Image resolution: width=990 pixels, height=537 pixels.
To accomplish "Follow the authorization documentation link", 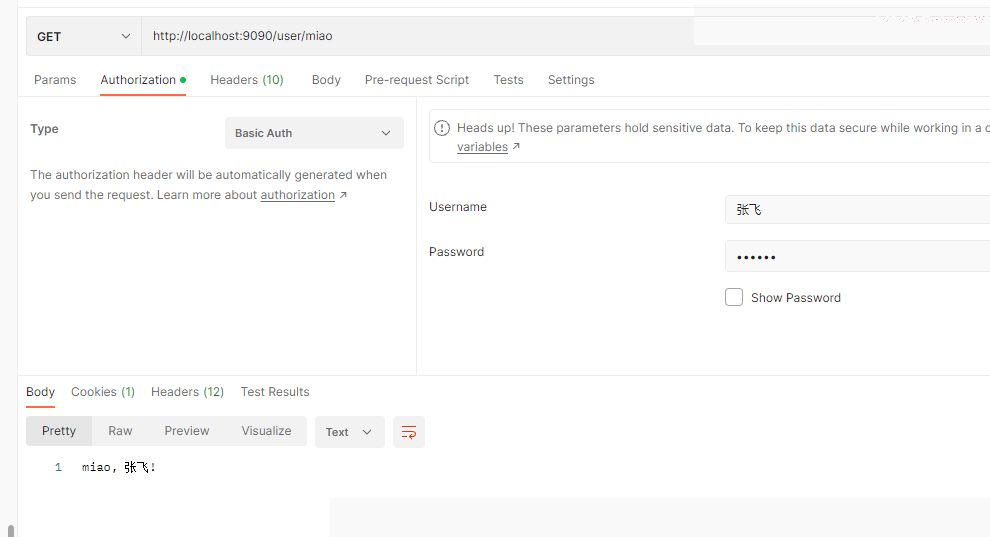I will (x=297, y=195).
